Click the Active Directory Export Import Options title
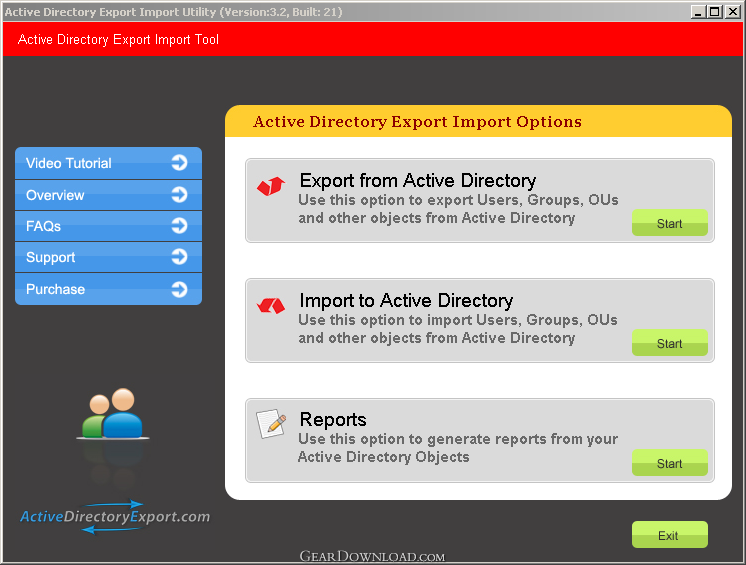 point(417,122)
